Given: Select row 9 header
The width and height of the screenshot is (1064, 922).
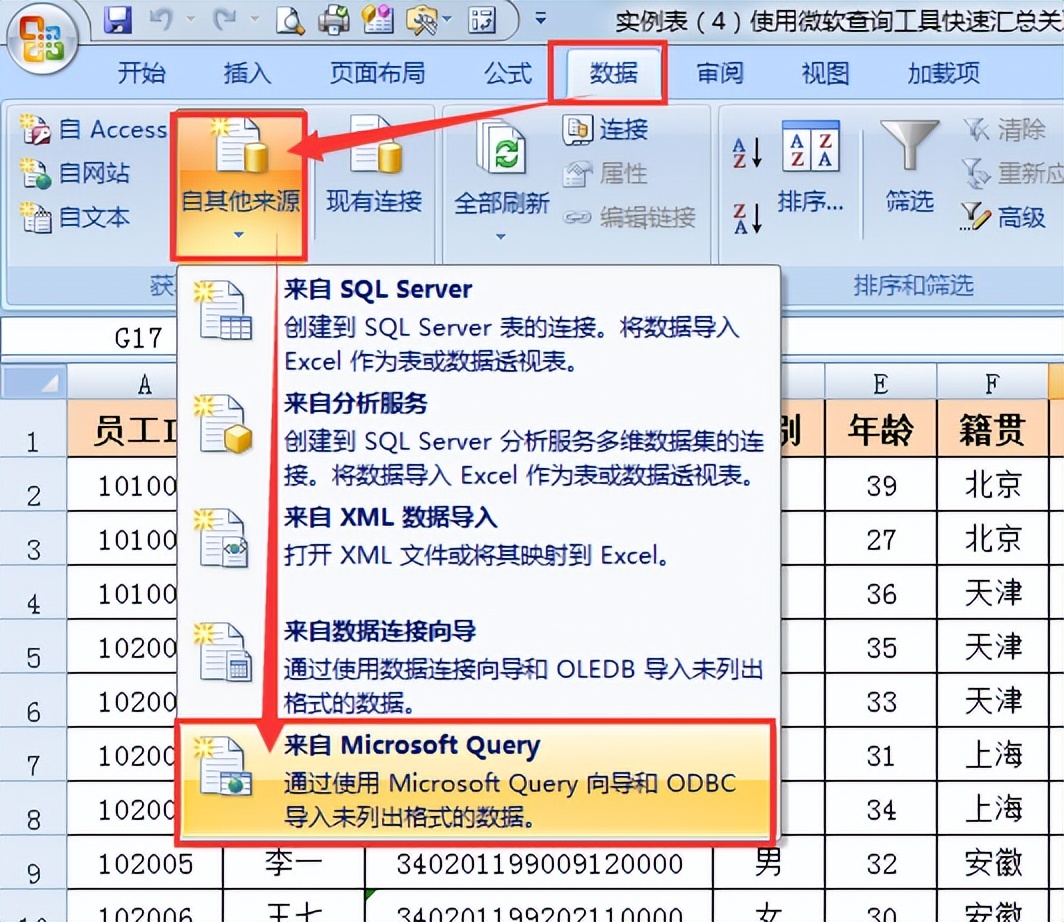Looking at the screenshot, I should click(33, 862).
